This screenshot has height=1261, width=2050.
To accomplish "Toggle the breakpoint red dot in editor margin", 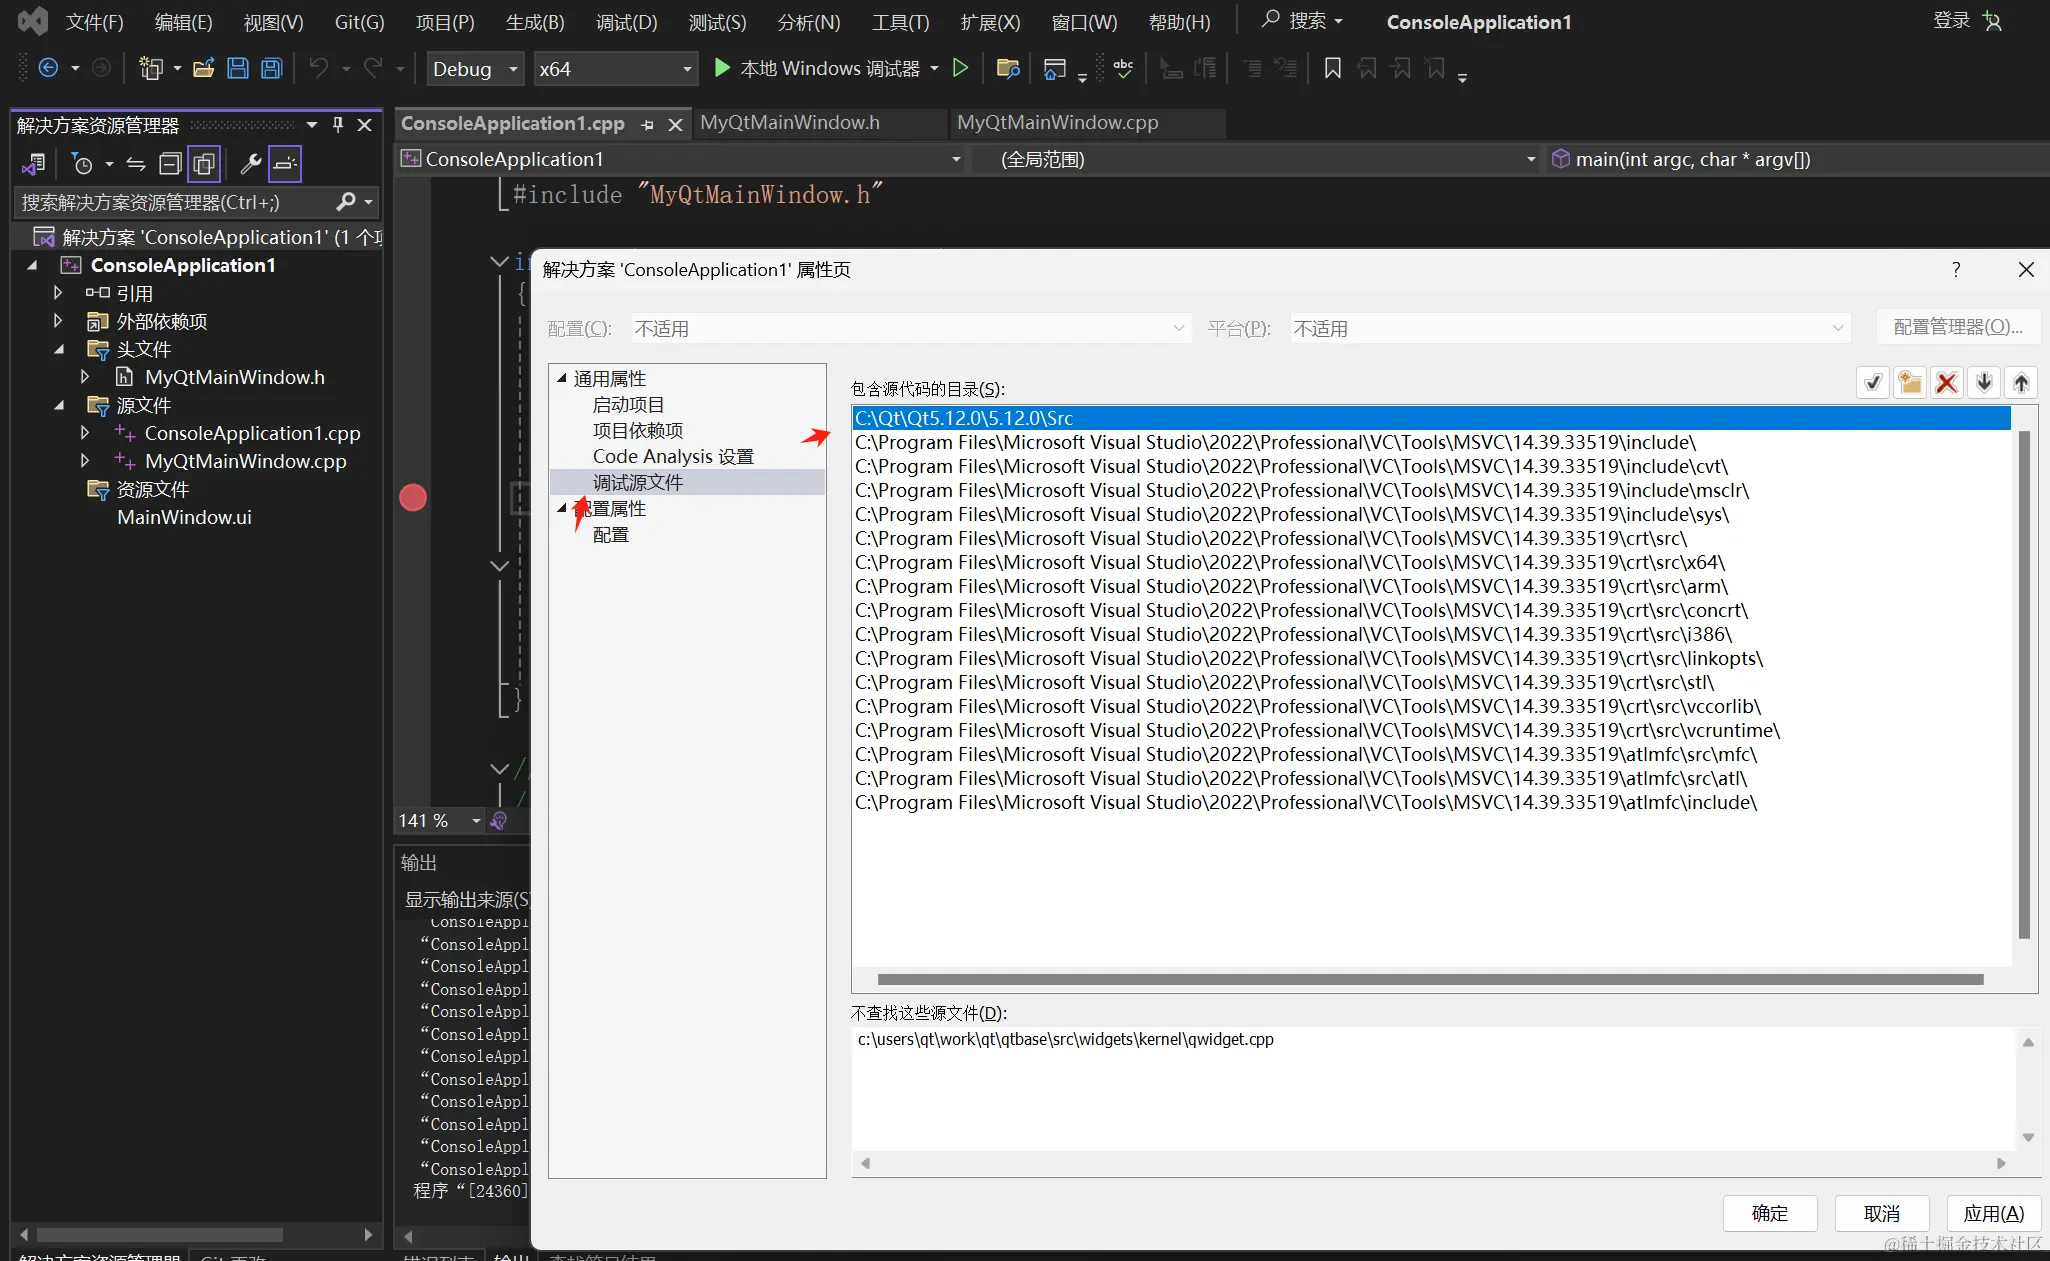I will click(x=413, y=497).
